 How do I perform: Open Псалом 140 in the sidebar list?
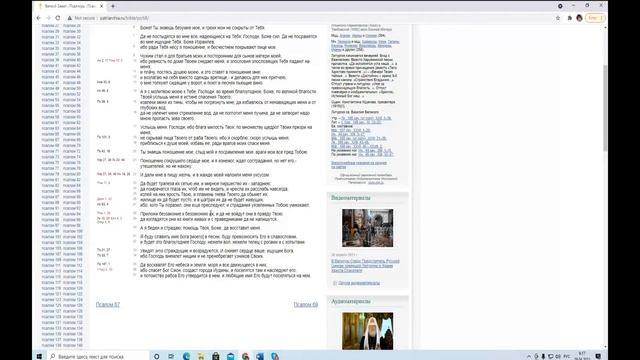point(73,346)
